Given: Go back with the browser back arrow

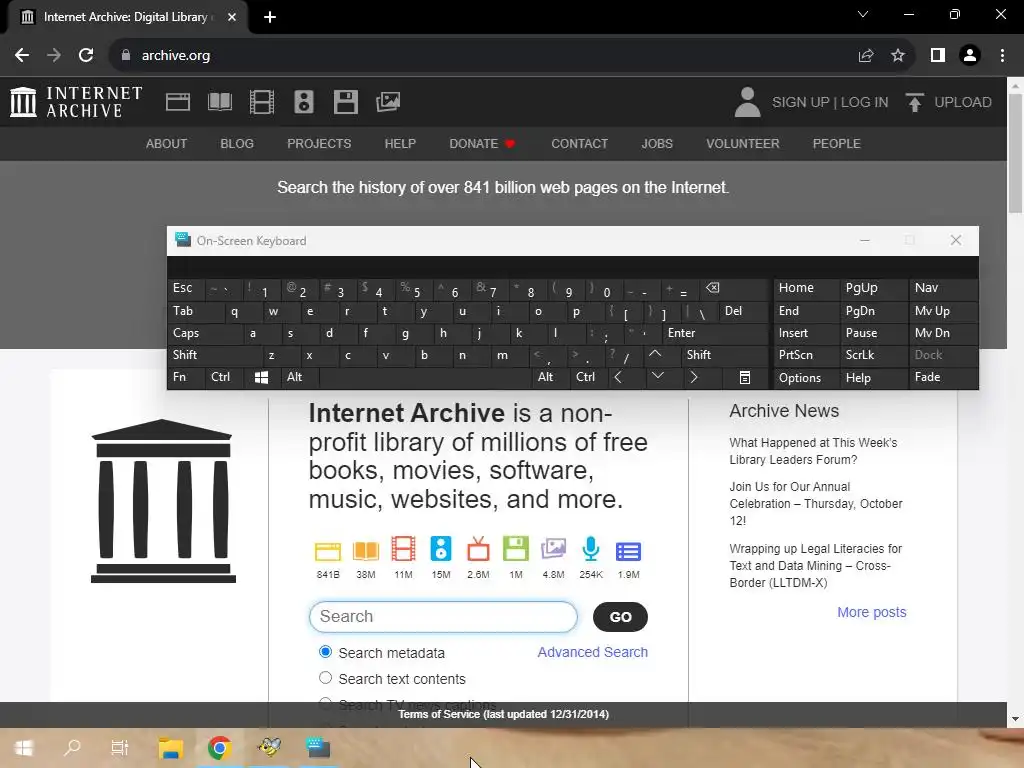Looking at the screenshot, I should point(22,56).
